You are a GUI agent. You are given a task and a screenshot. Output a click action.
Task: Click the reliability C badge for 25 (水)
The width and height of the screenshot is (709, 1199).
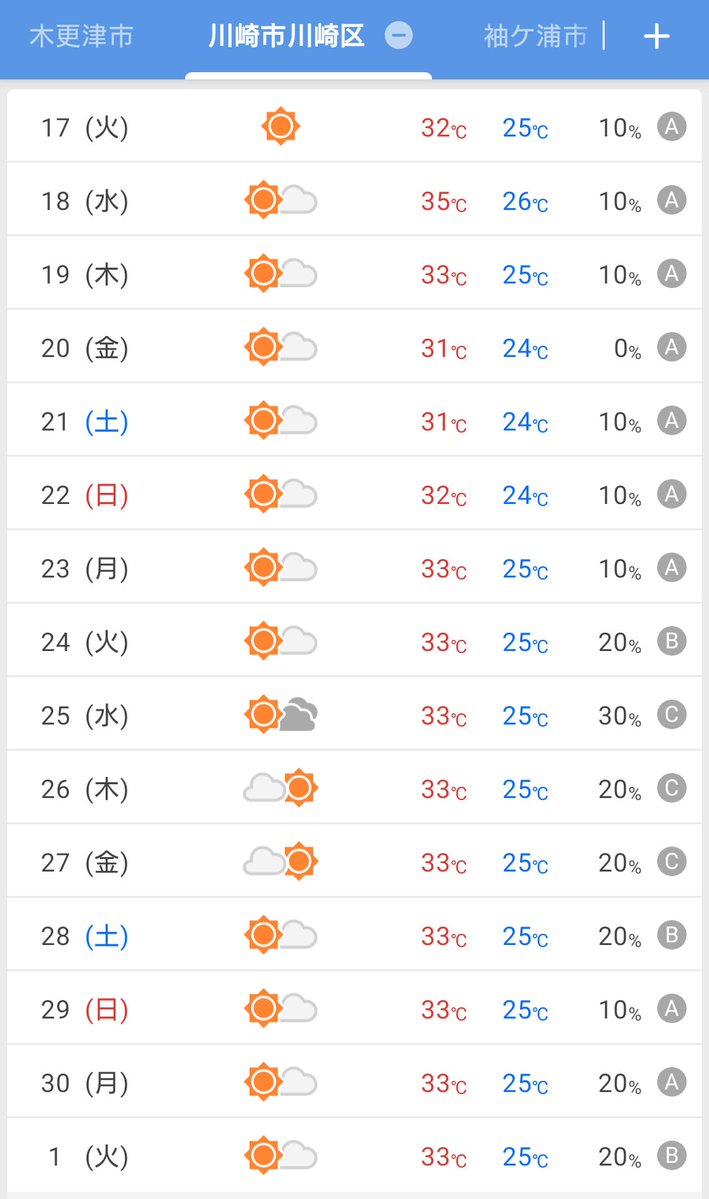click(x=672, y=715)
